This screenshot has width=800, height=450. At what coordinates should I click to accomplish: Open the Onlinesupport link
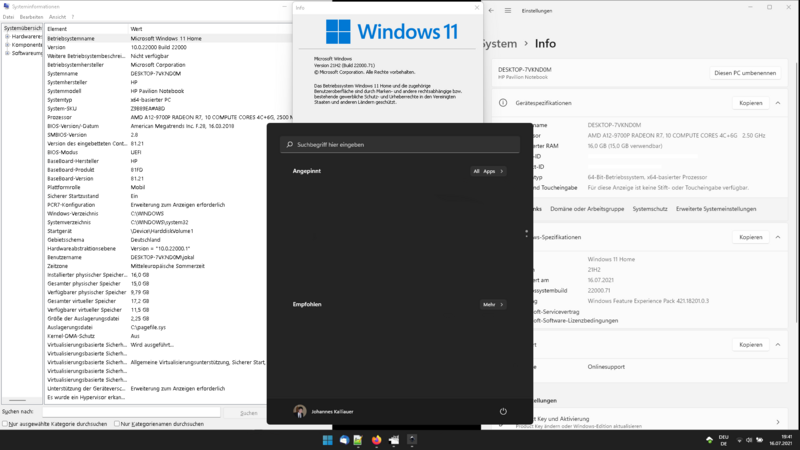point(606,367)
